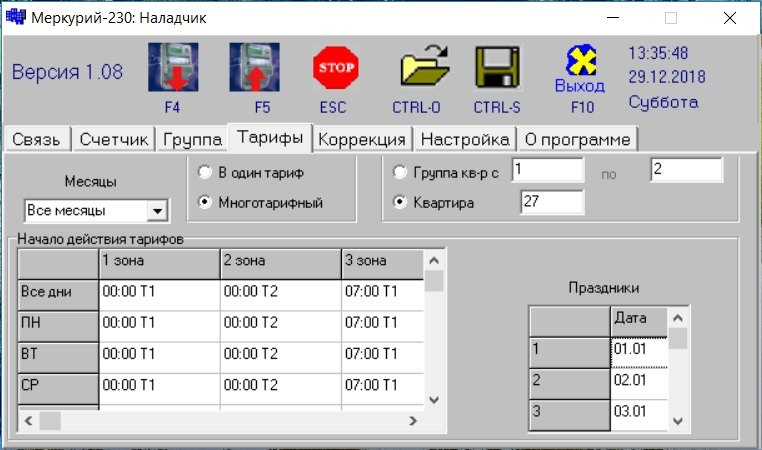Select the Группа кв-р с radio button

point(399,172)
